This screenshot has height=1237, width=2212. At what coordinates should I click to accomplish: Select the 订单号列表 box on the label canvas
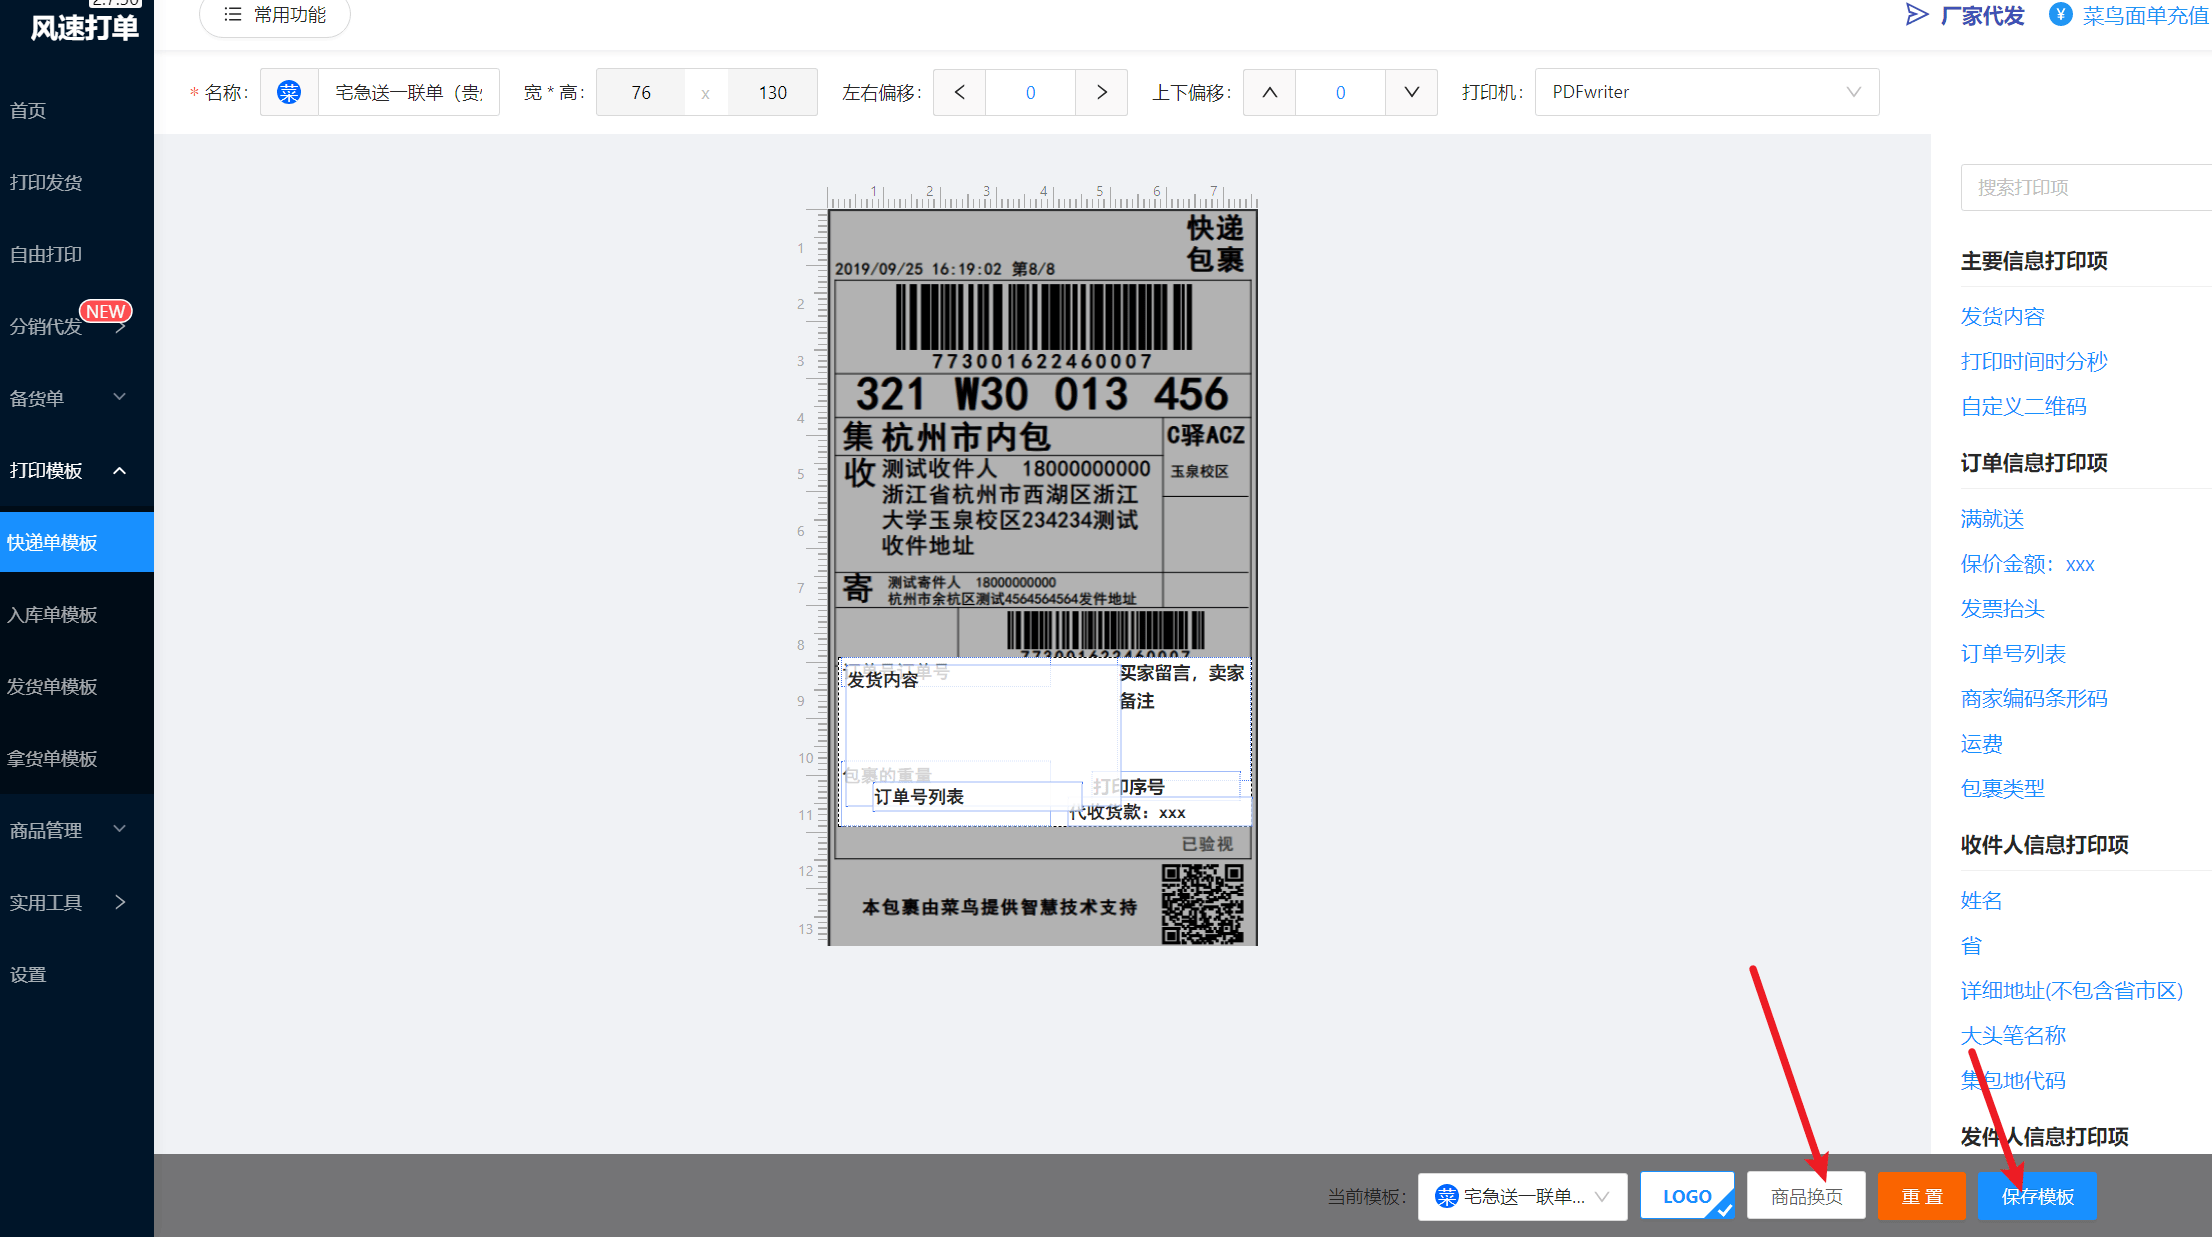point(976,797)
